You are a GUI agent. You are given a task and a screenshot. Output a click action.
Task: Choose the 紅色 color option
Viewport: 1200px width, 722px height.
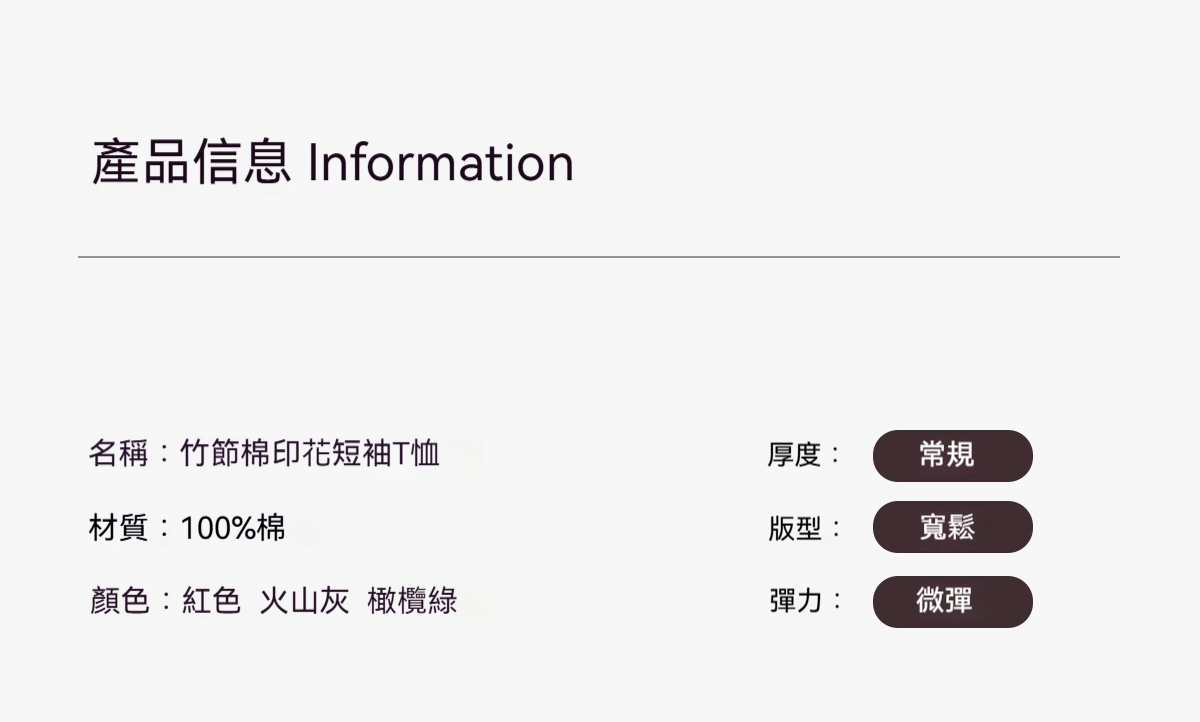211,601
